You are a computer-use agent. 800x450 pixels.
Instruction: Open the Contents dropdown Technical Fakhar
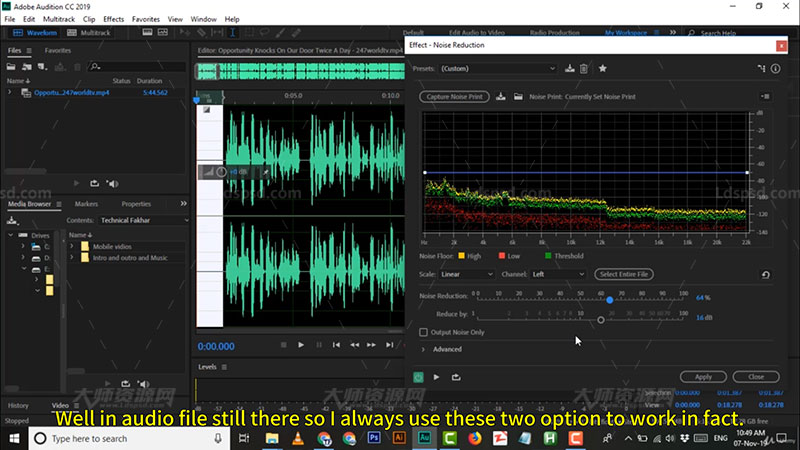[144, 220]
